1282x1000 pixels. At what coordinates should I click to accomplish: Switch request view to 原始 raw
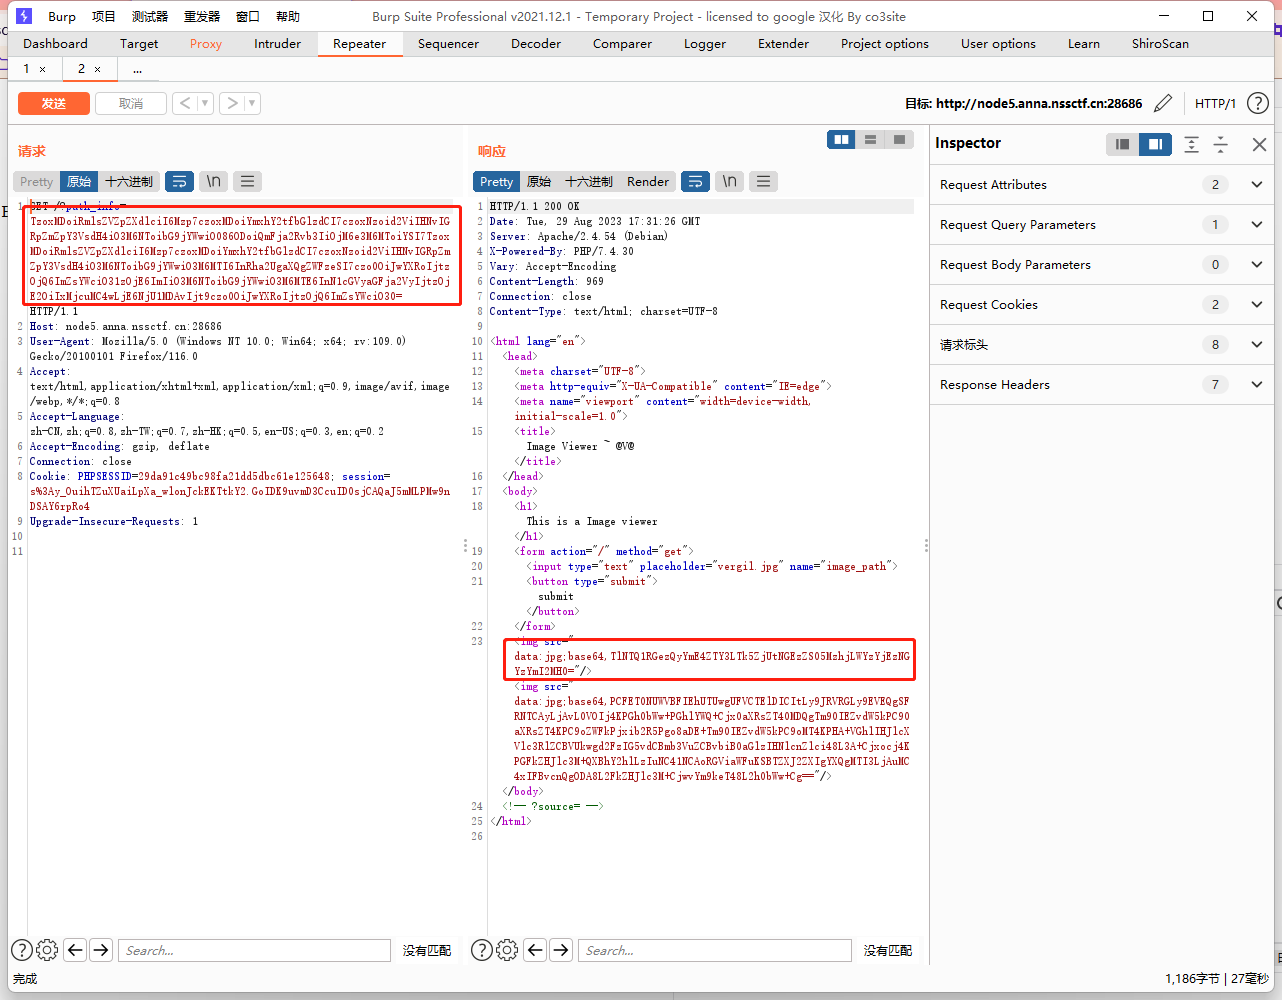pyautogui.click(x=79, y=181)
